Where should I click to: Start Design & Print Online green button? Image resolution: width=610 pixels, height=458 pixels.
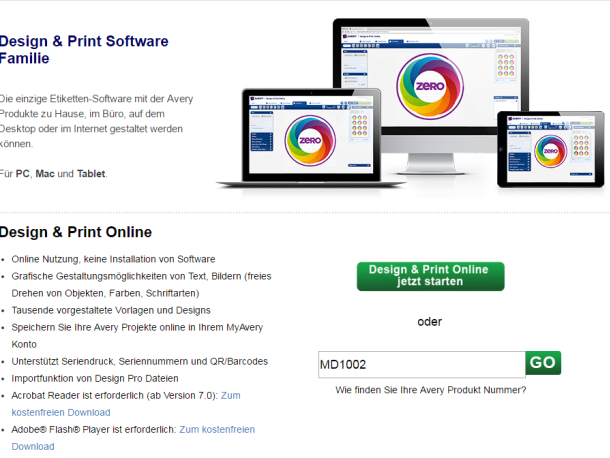click(x=430, y=276)
